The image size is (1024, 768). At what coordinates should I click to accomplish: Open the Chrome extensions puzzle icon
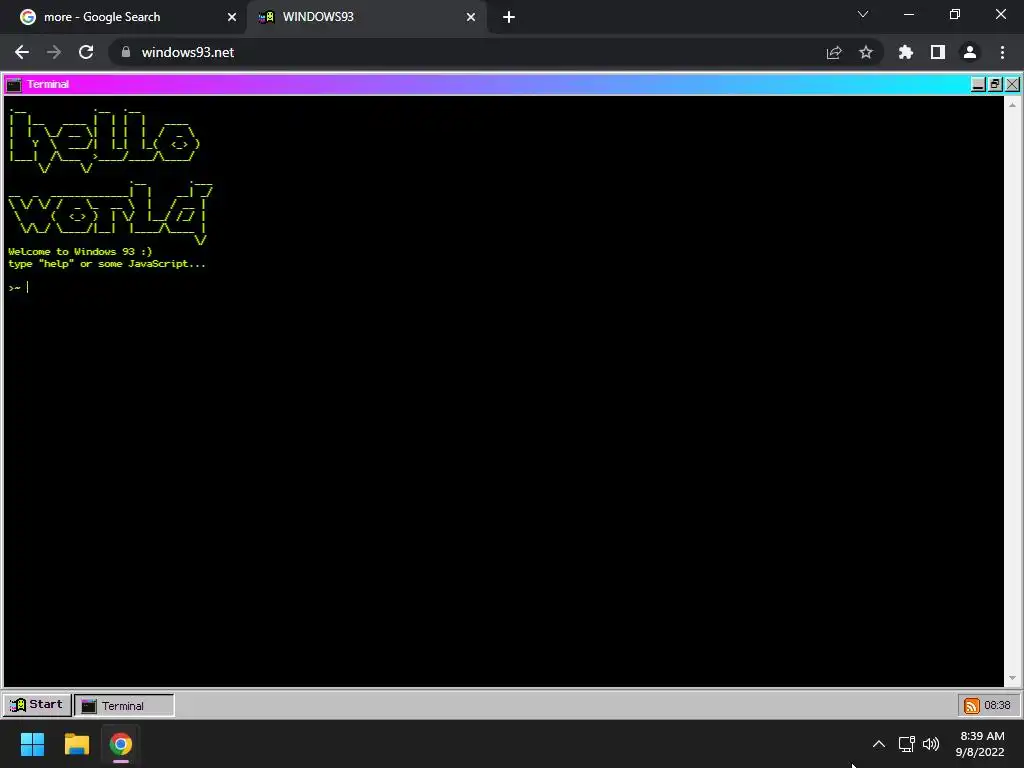click(x=906, y=52)
